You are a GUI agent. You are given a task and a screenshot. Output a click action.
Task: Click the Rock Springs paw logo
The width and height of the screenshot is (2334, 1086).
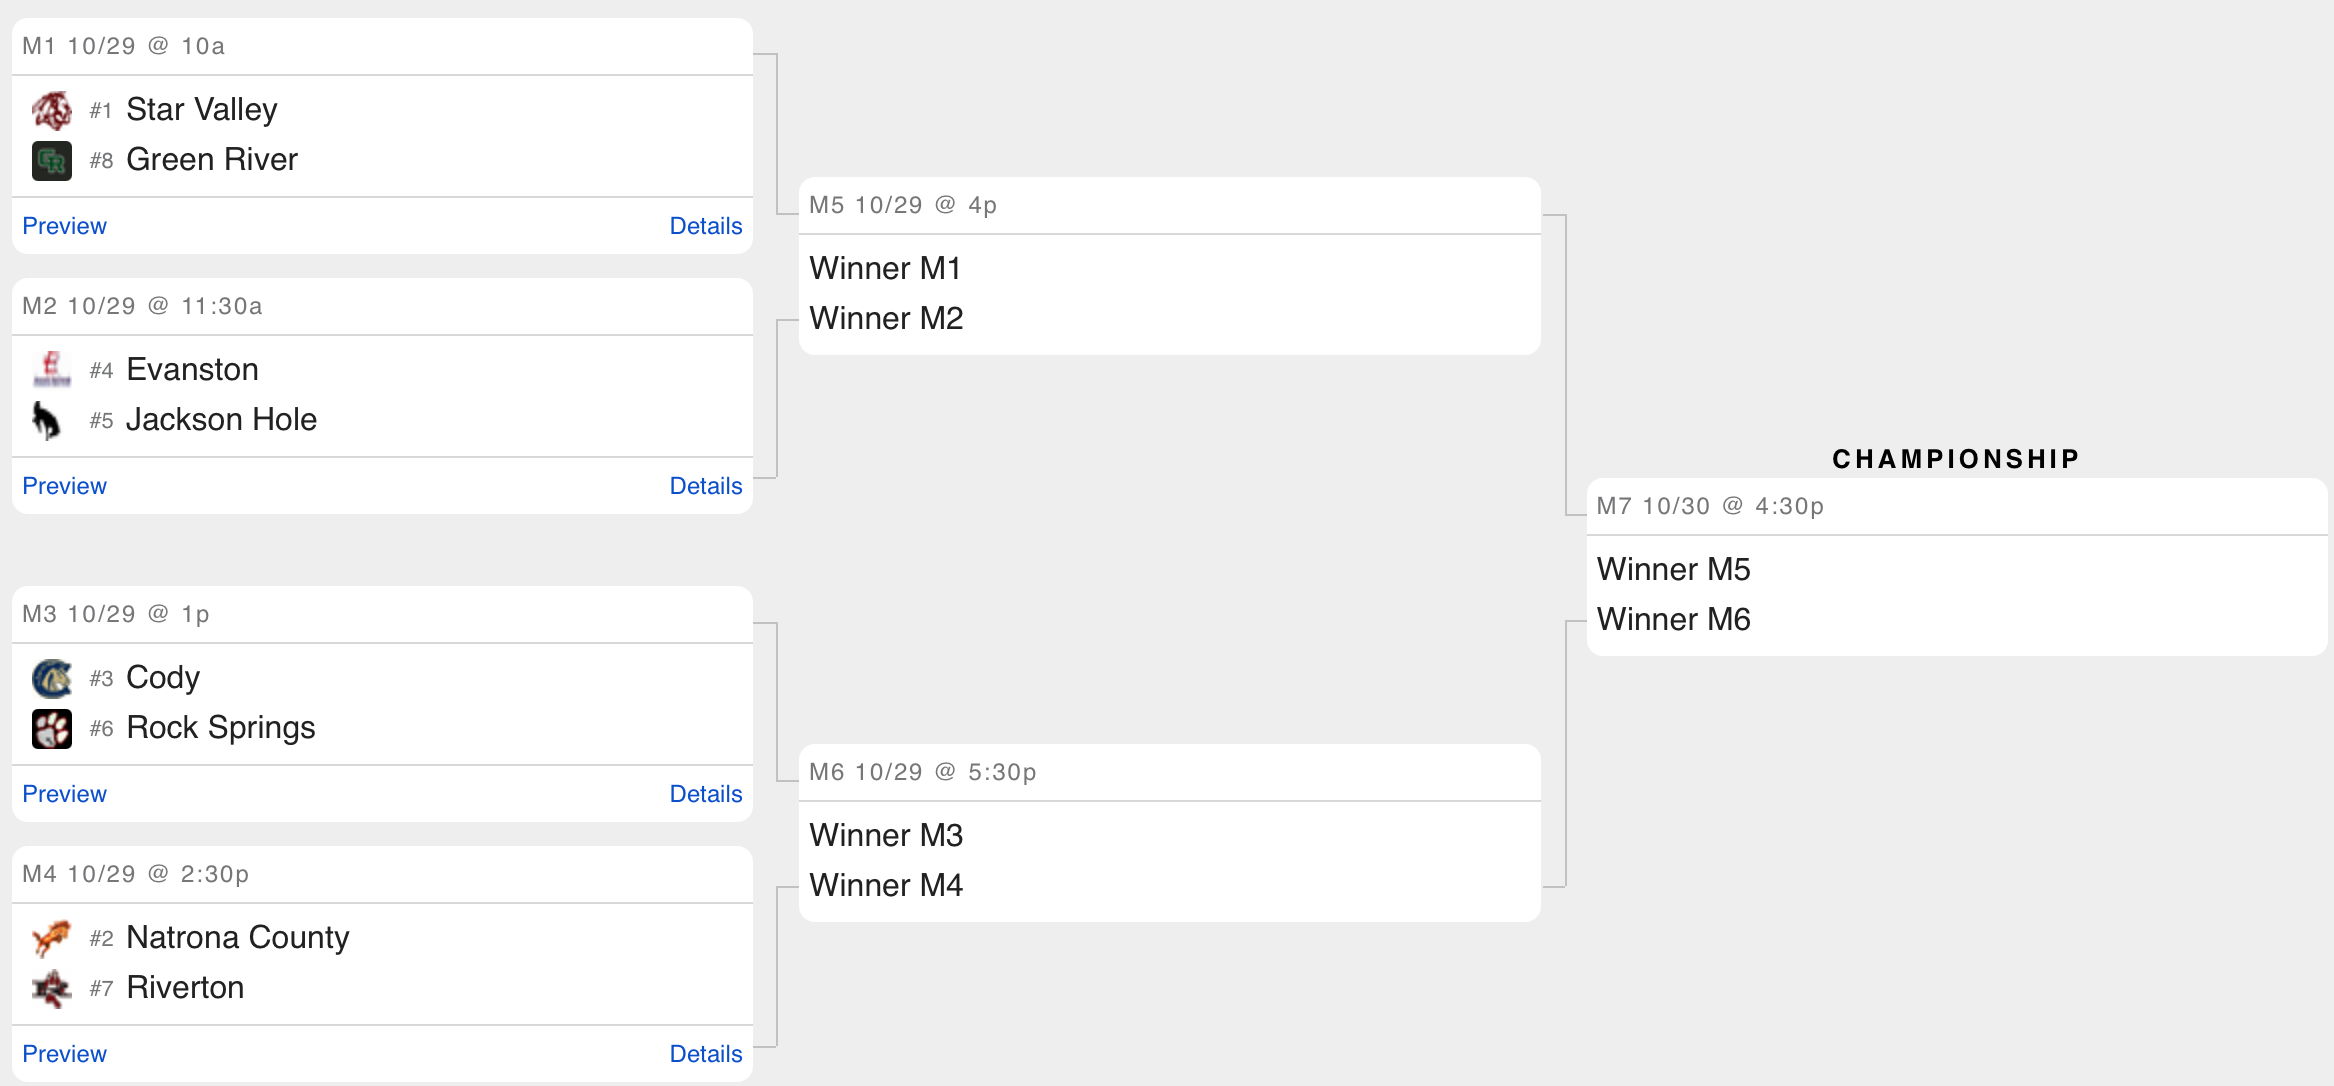52,729
